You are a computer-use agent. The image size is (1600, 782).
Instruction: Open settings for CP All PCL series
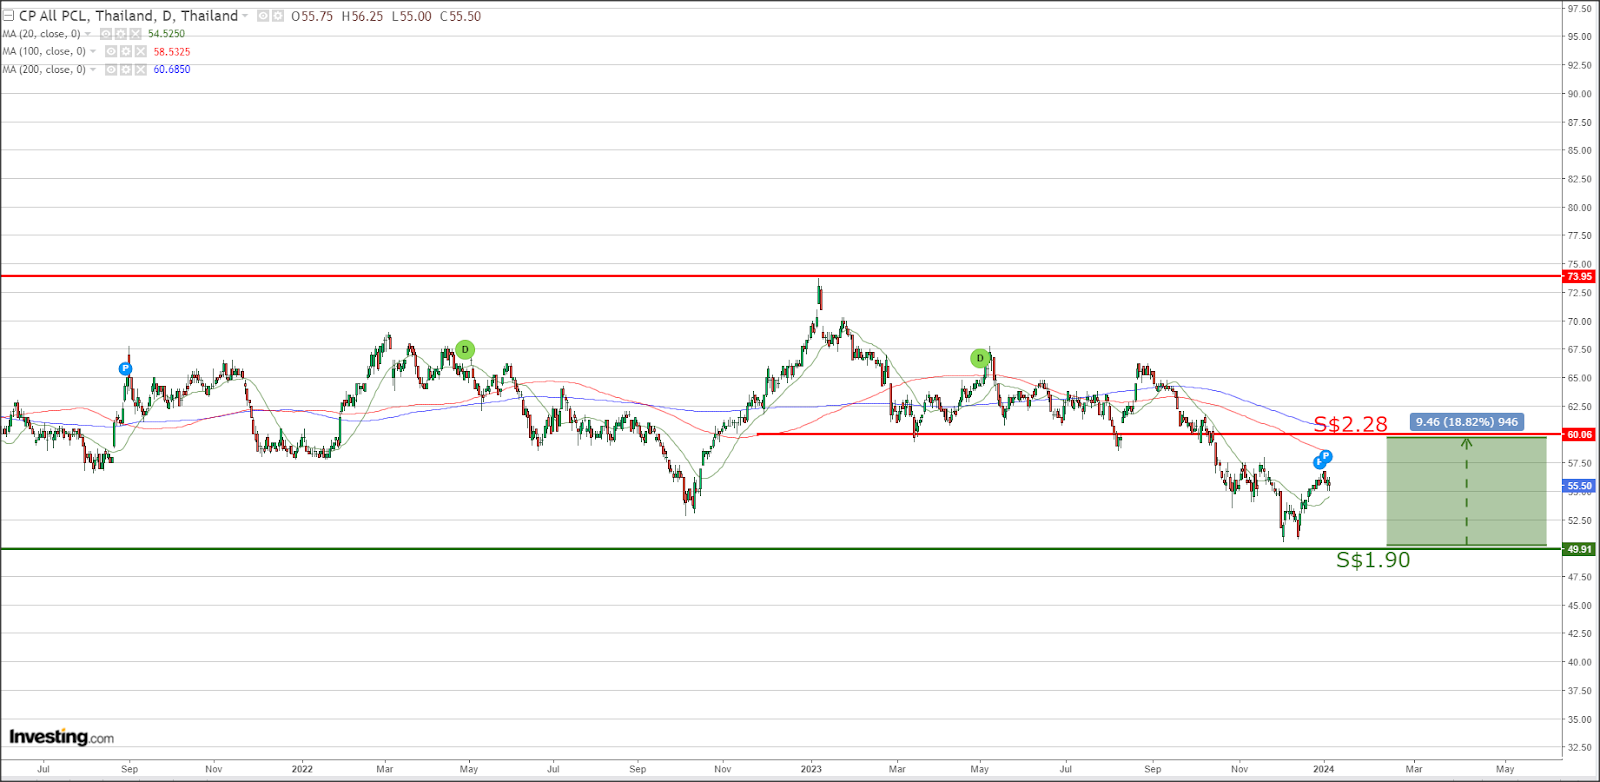278,16
